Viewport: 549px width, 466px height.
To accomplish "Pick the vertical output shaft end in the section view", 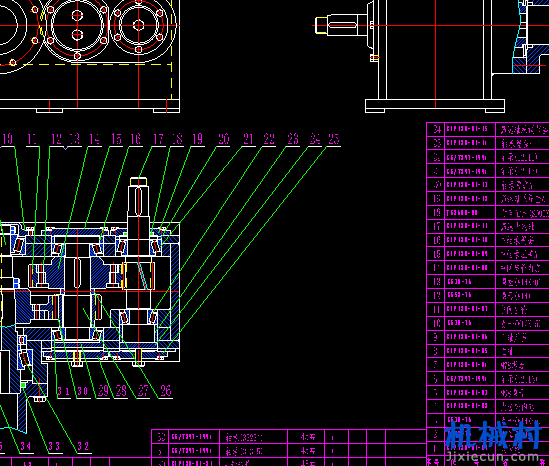I will [138, 198].
